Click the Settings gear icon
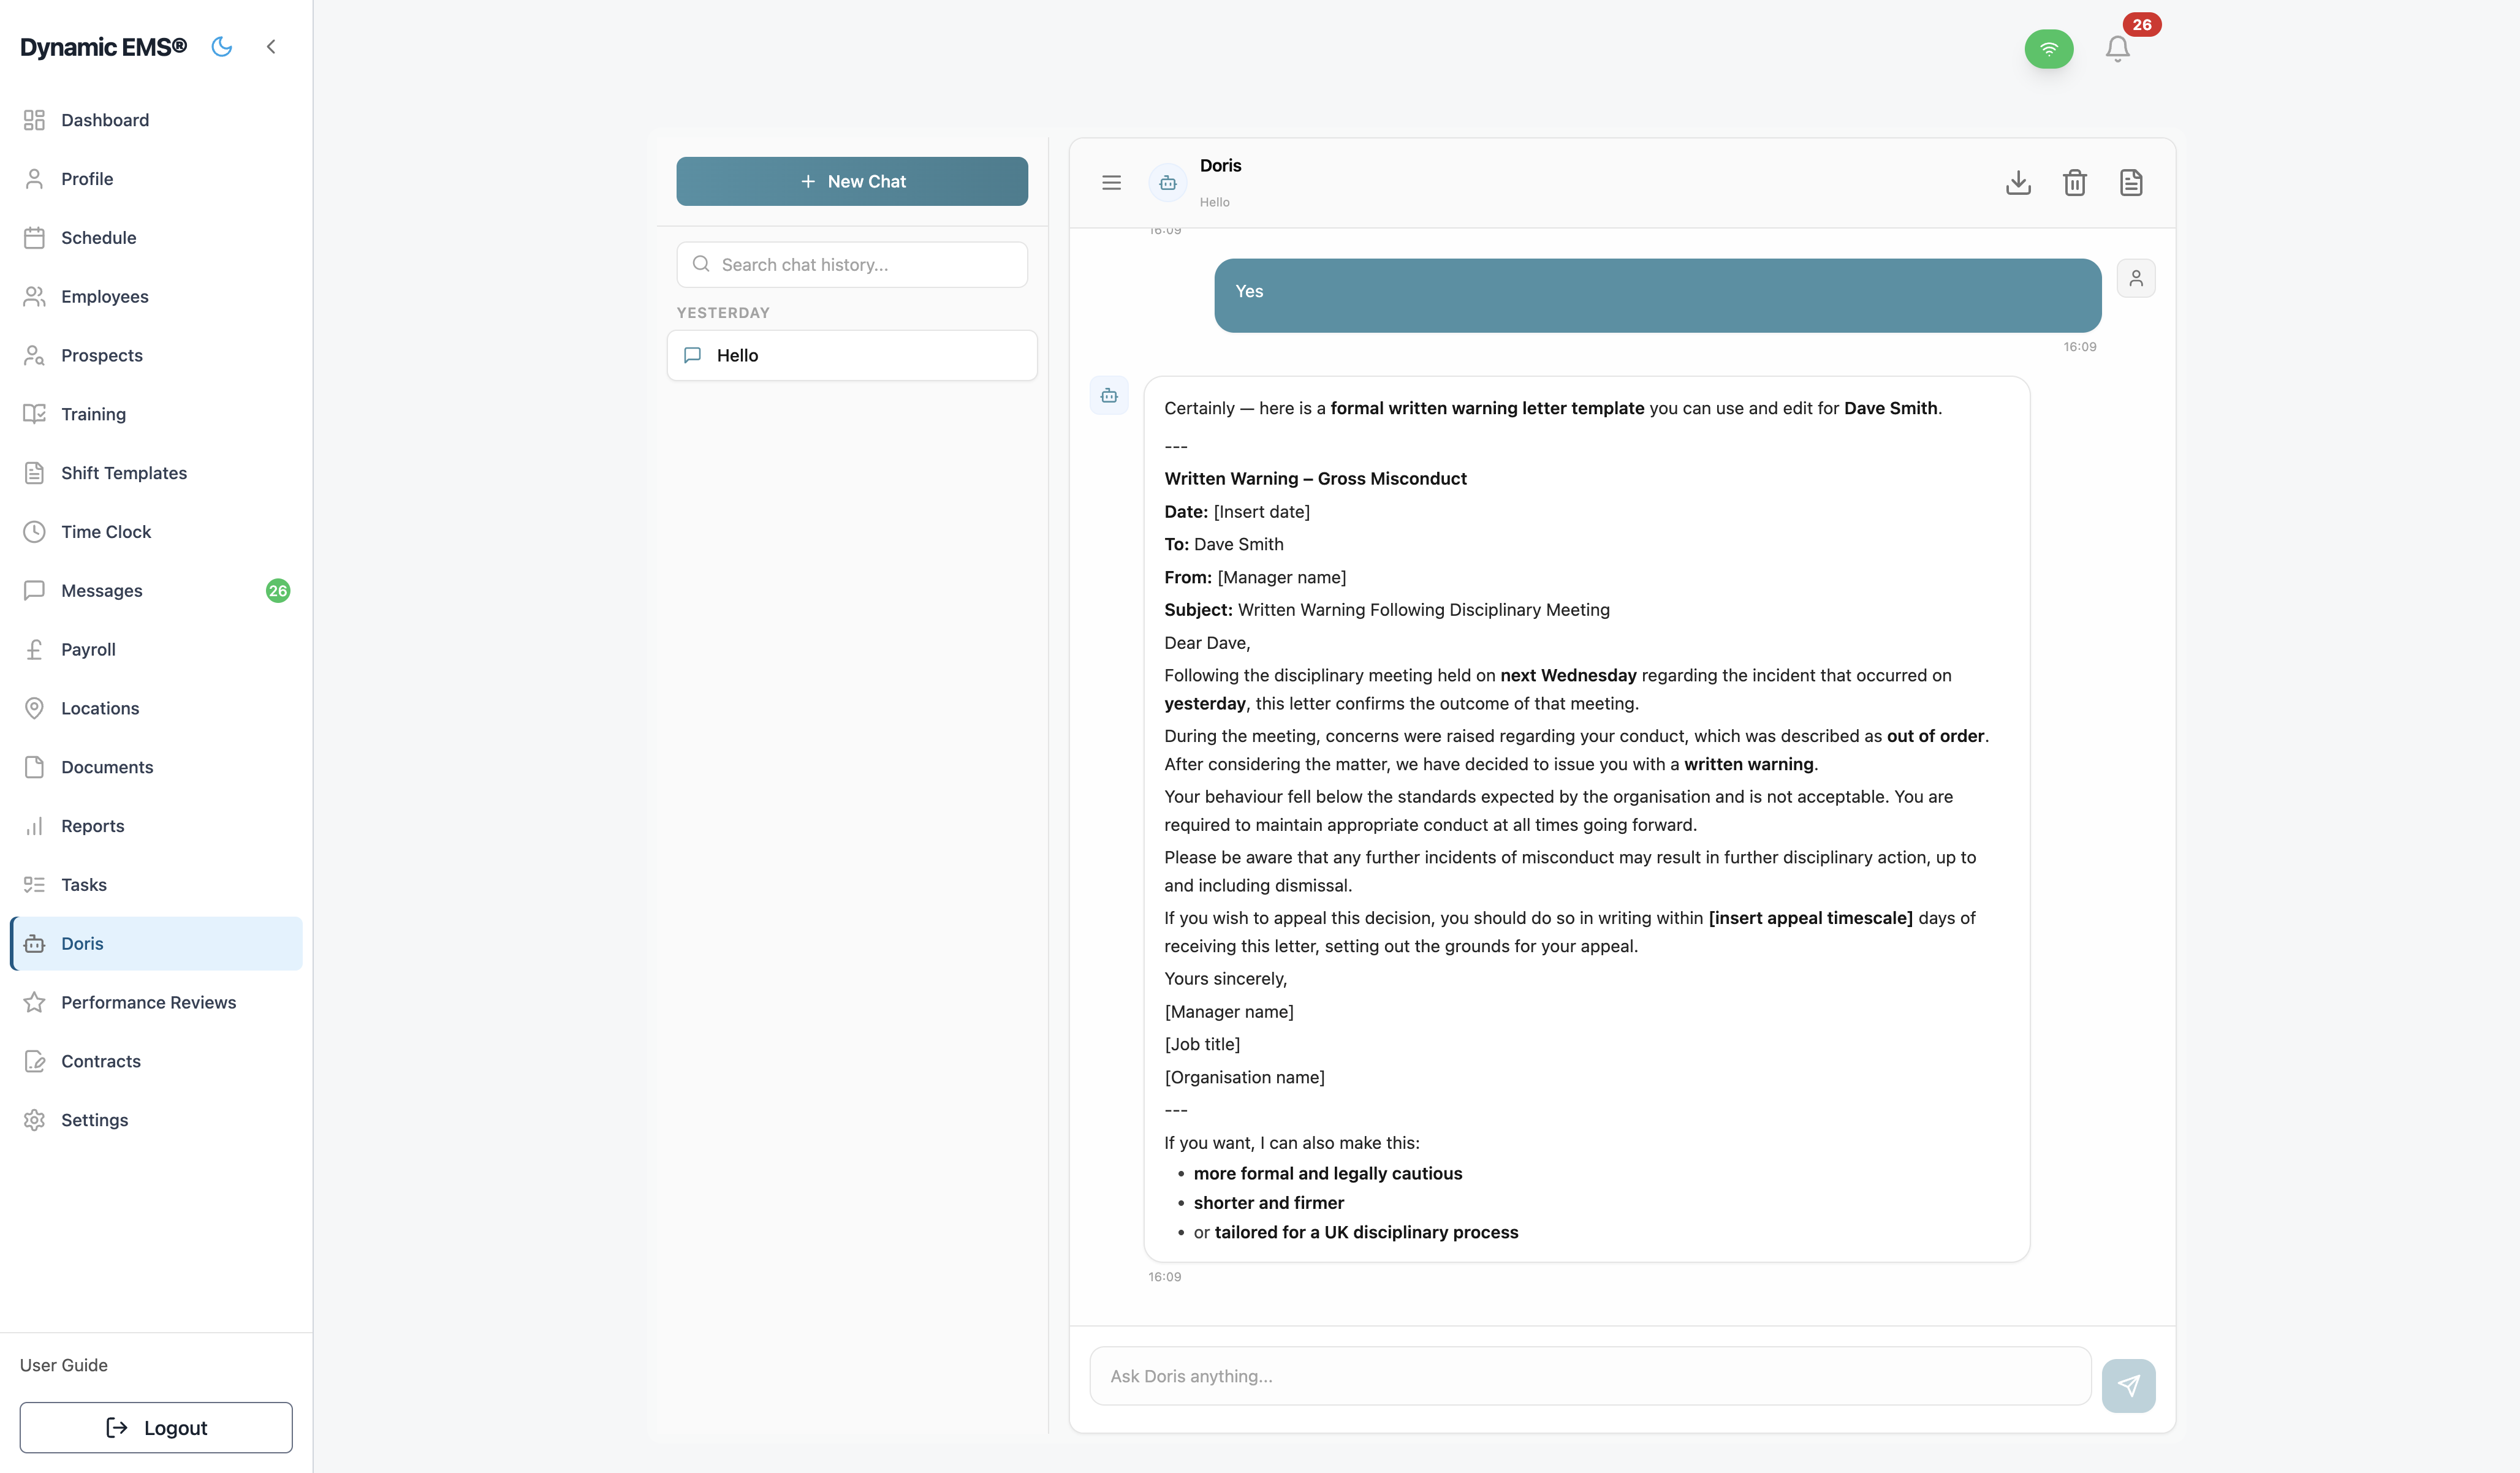The height and width of the screenshot is (1473, 2520). [x=34, y=1120]
